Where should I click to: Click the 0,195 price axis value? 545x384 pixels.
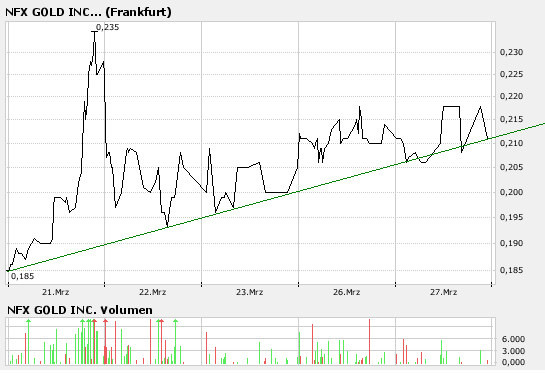511,217
